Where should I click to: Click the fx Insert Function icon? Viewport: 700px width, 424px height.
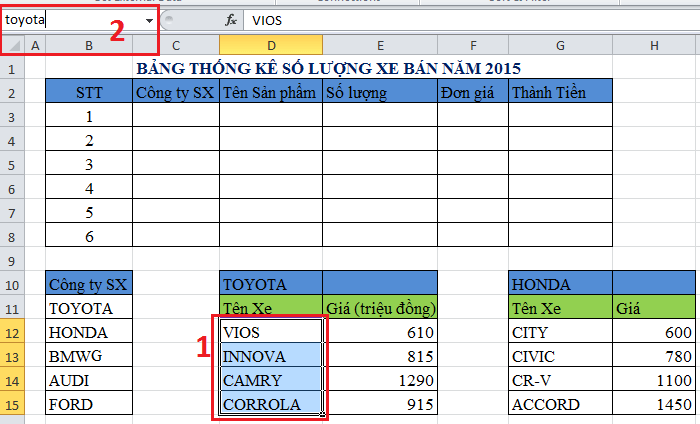pyautogui.click(x=231, y=20)
